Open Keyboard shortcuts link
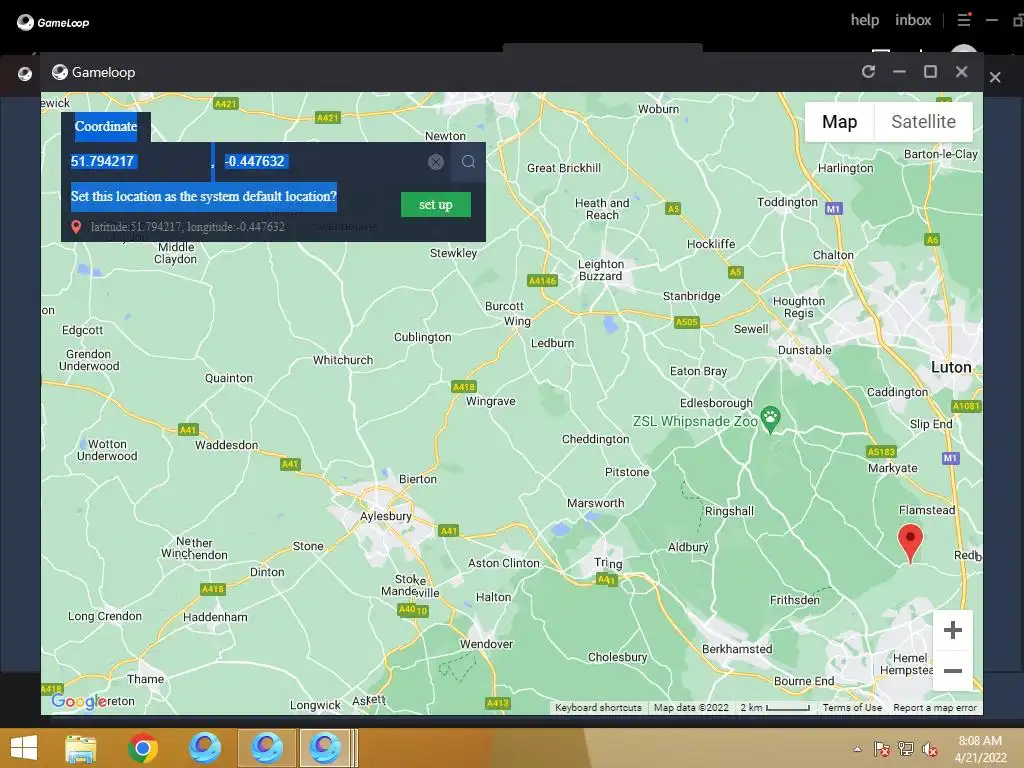The width and height of the screenshot is (1024, 768). (598, 707)
